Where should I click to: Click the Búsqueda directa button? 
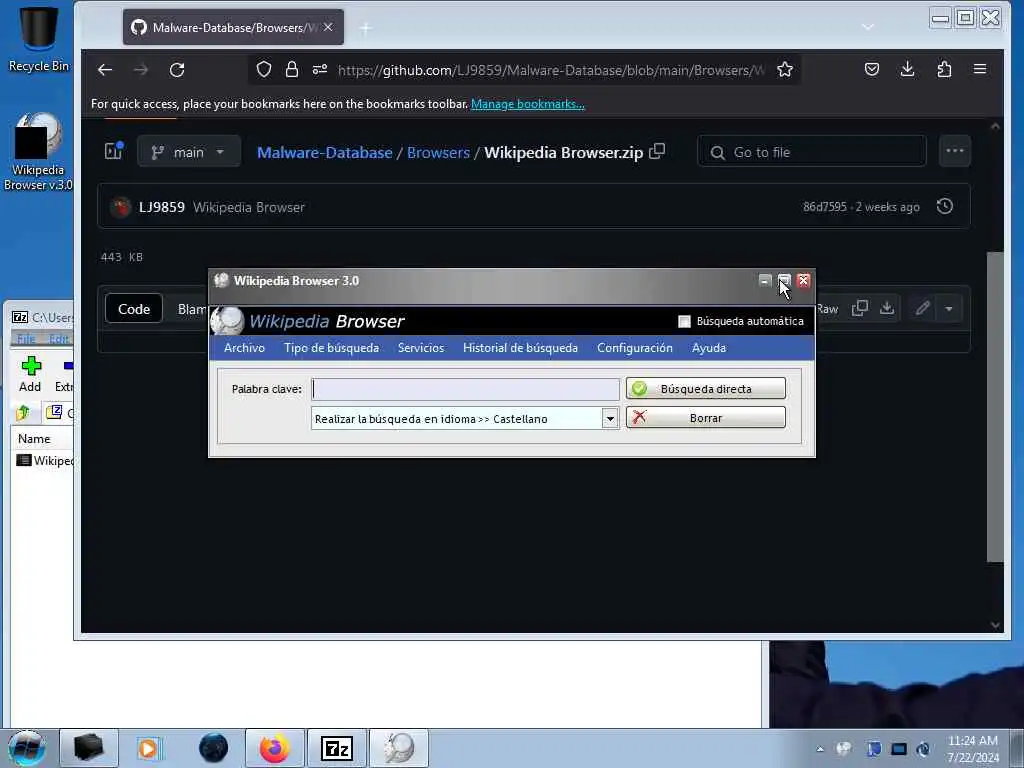[705, 389]
